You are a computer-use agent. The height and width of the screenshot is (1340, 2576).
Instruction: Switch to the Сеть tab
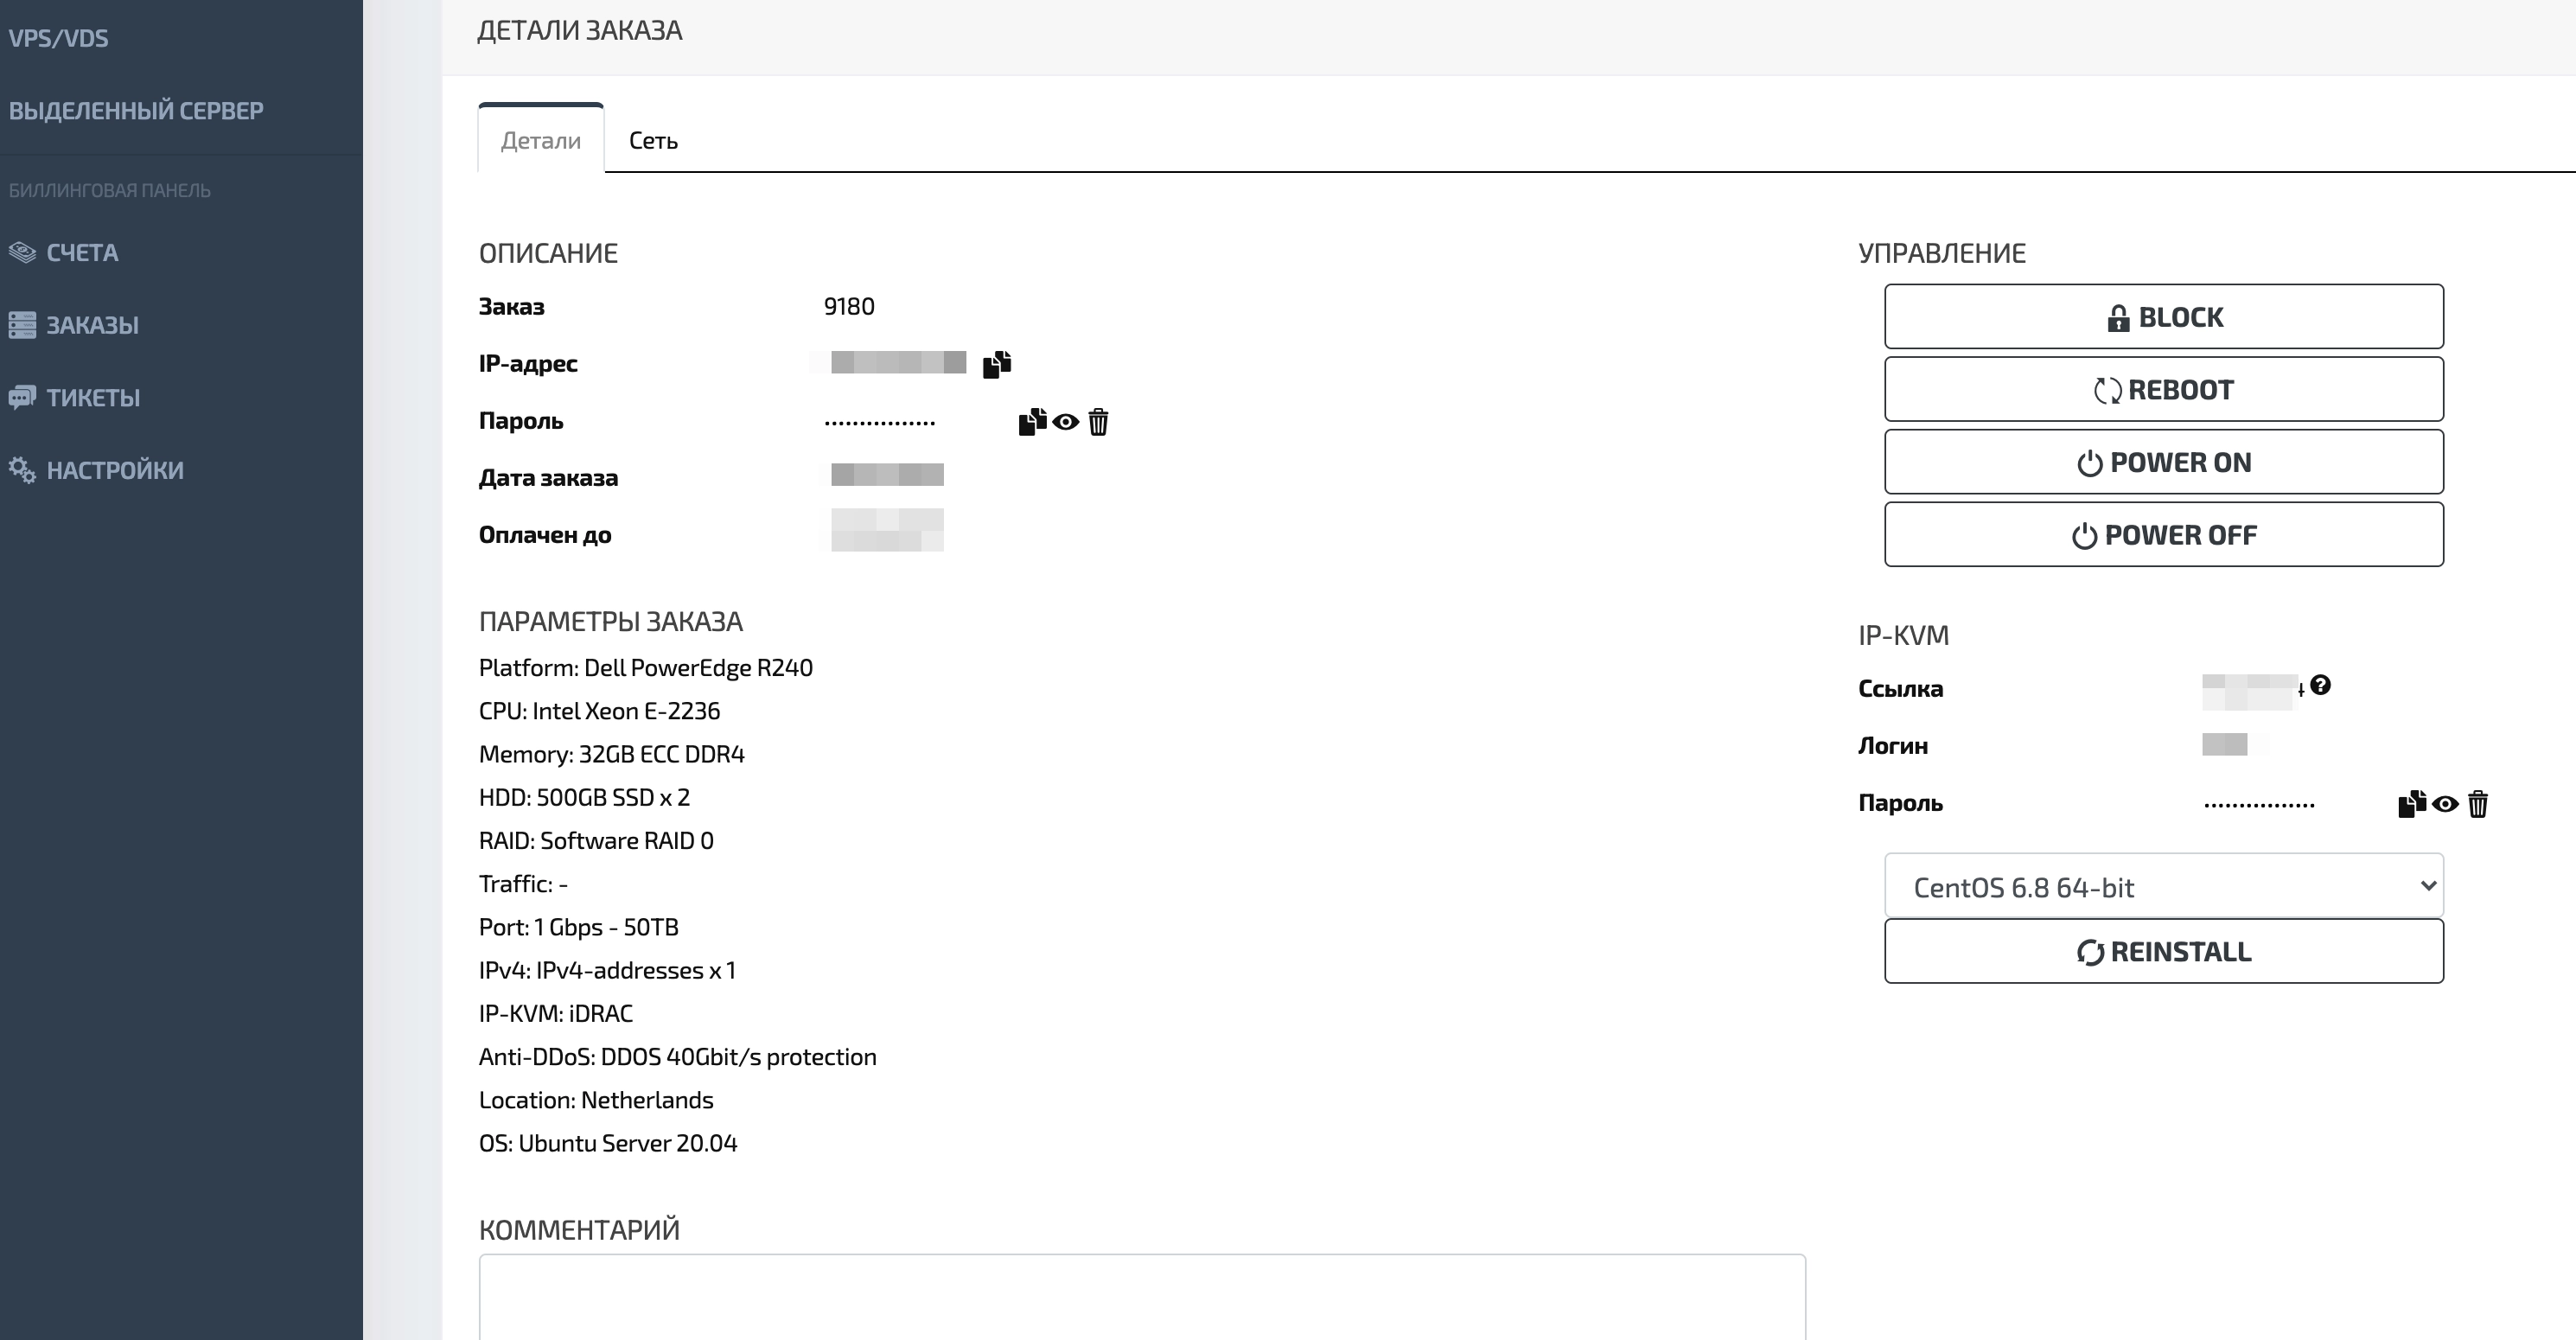653,140
